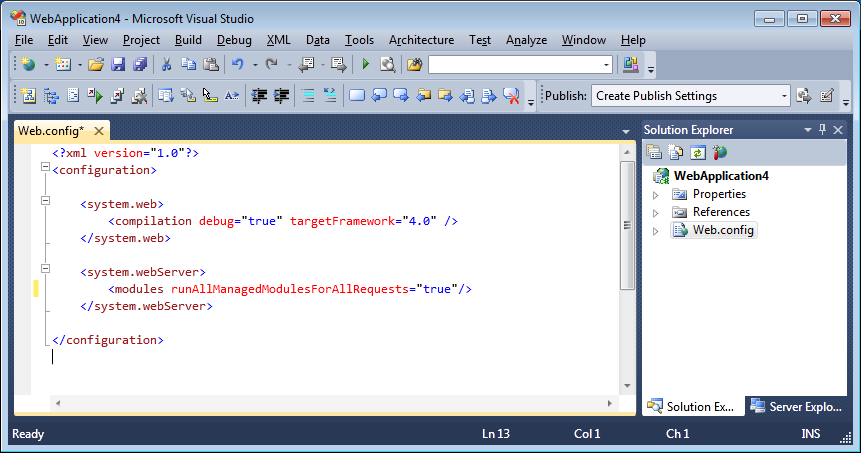Switch to the Solution Explorer bottom tab
865x456 pixels.
click(693, 407)
